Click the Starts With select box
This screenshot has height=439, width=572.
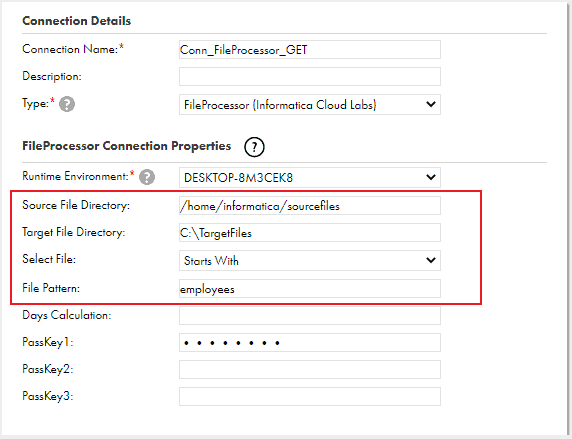[x=310, y=261]
